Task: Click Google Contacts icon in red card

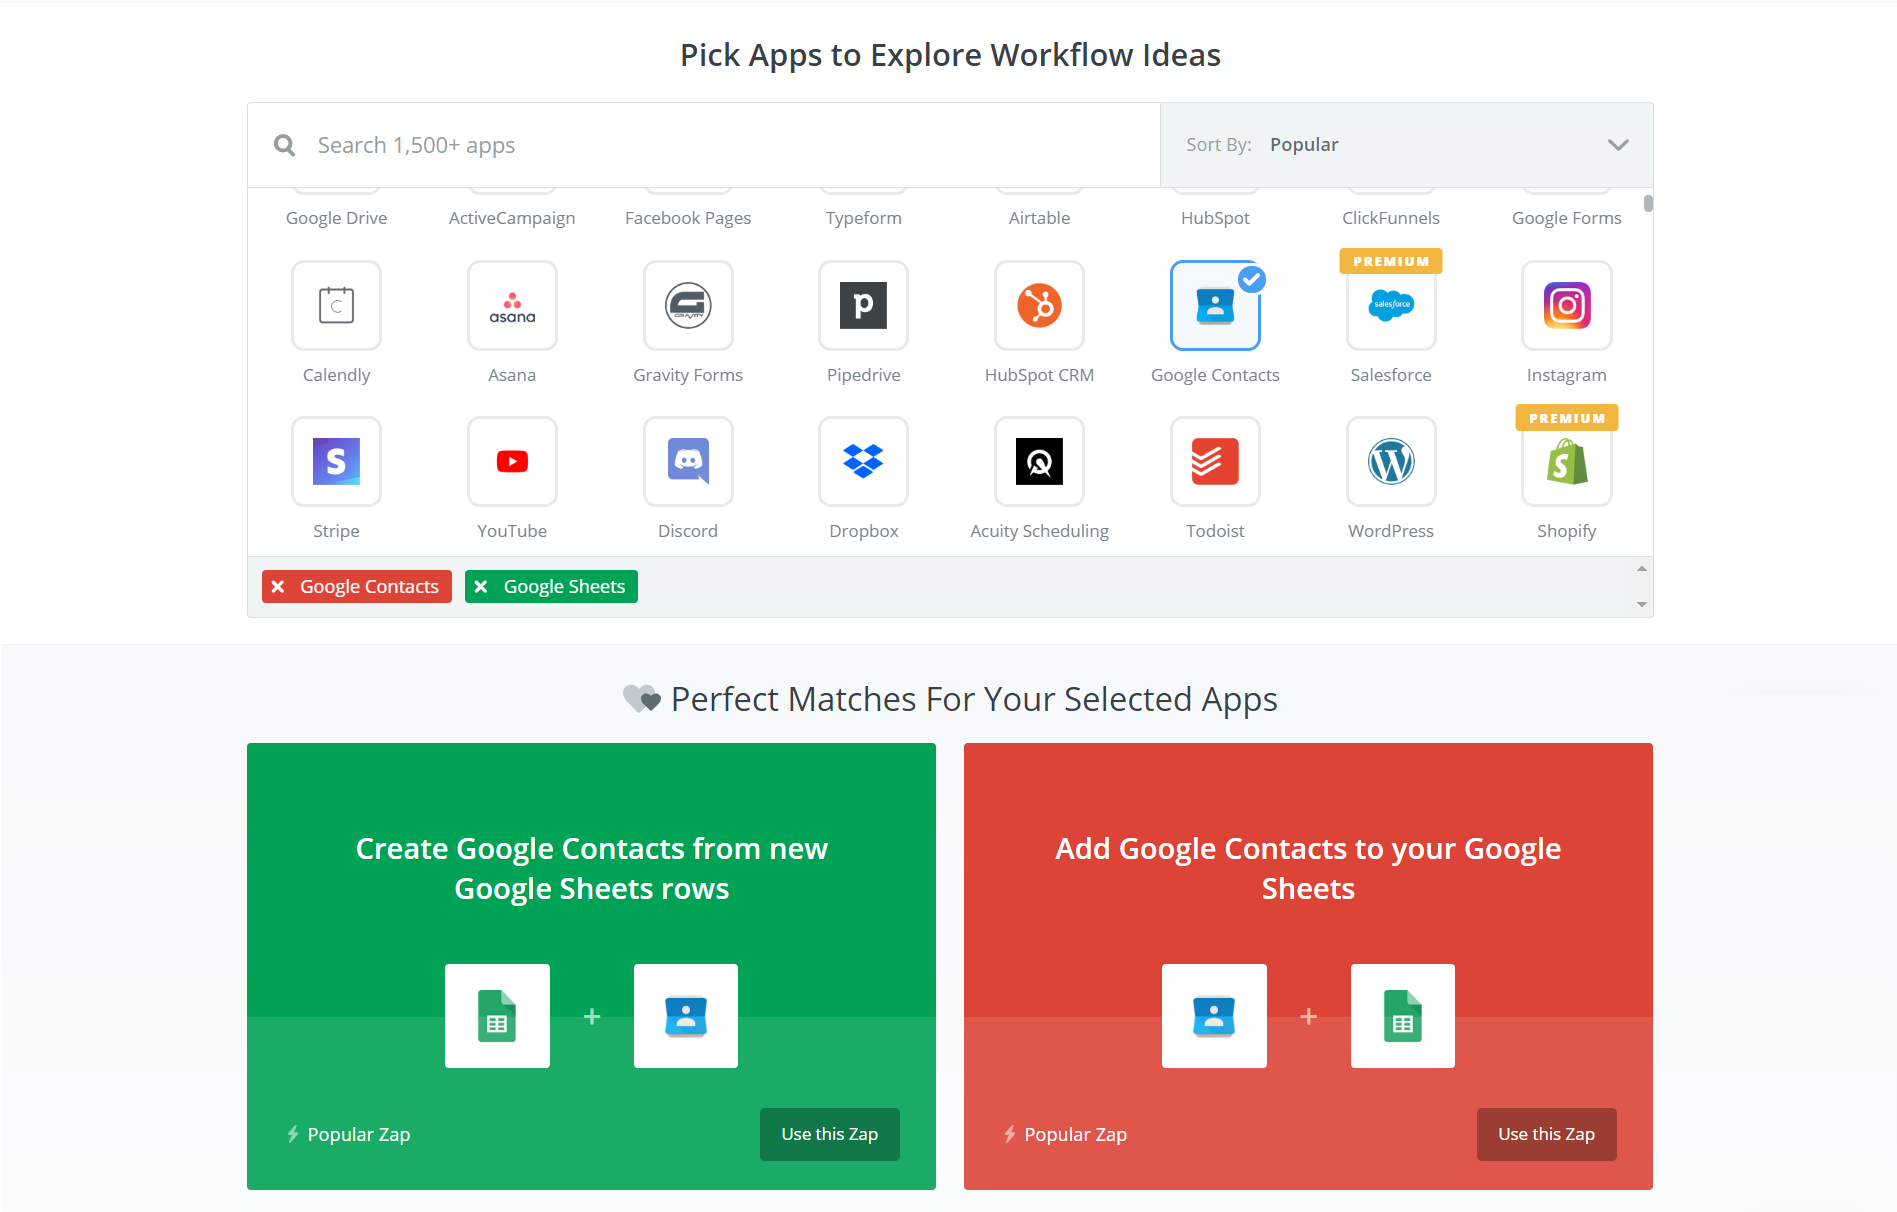Action: [x=1214, y=1016]
